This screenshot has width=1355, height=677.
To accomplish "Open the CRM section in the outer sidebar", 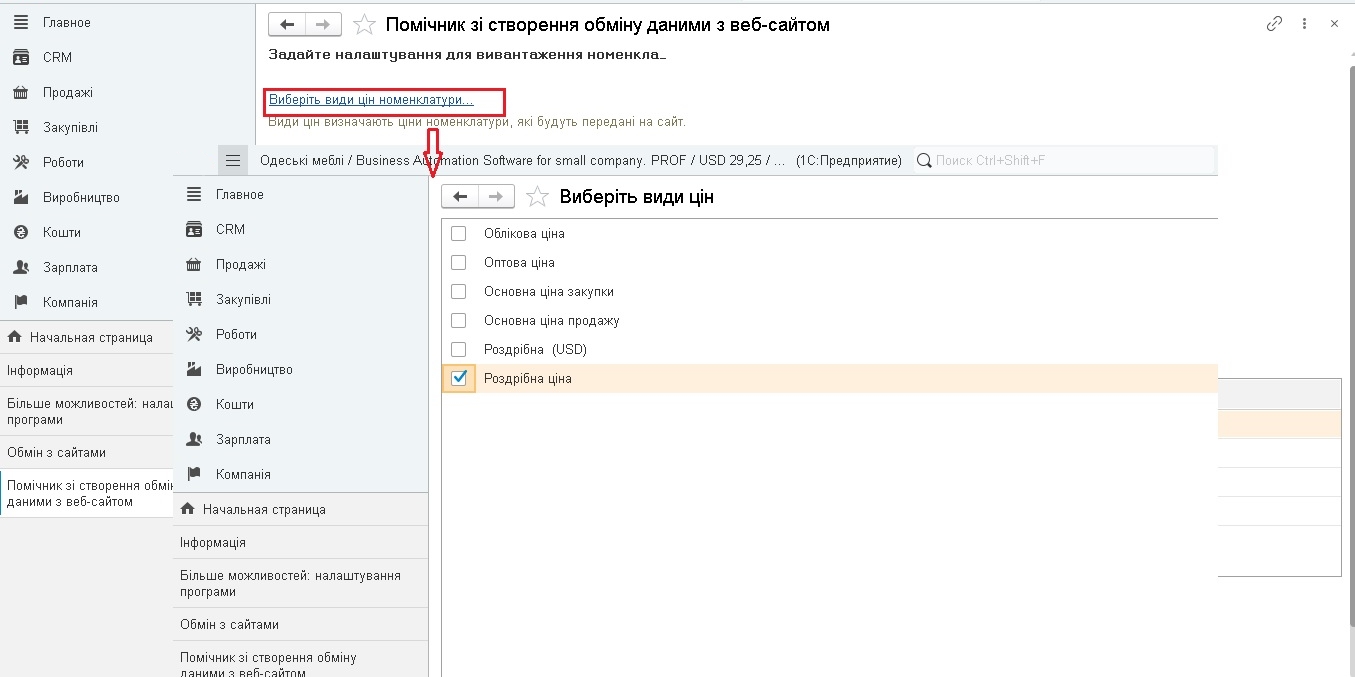I will tap(57, 57).
